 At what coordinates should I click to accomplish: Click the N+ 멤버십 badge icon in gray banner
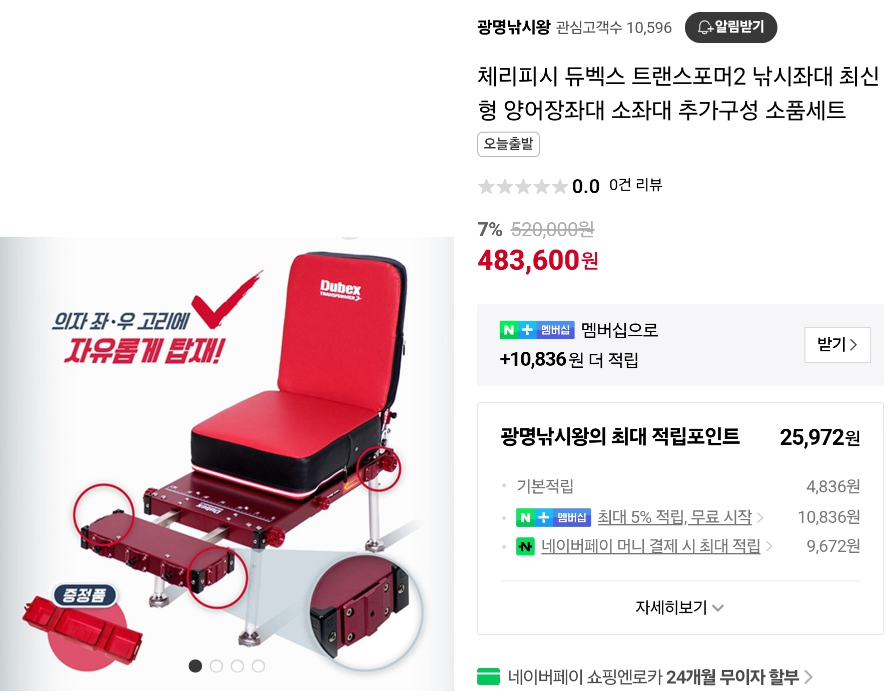(x=536, y=329)
